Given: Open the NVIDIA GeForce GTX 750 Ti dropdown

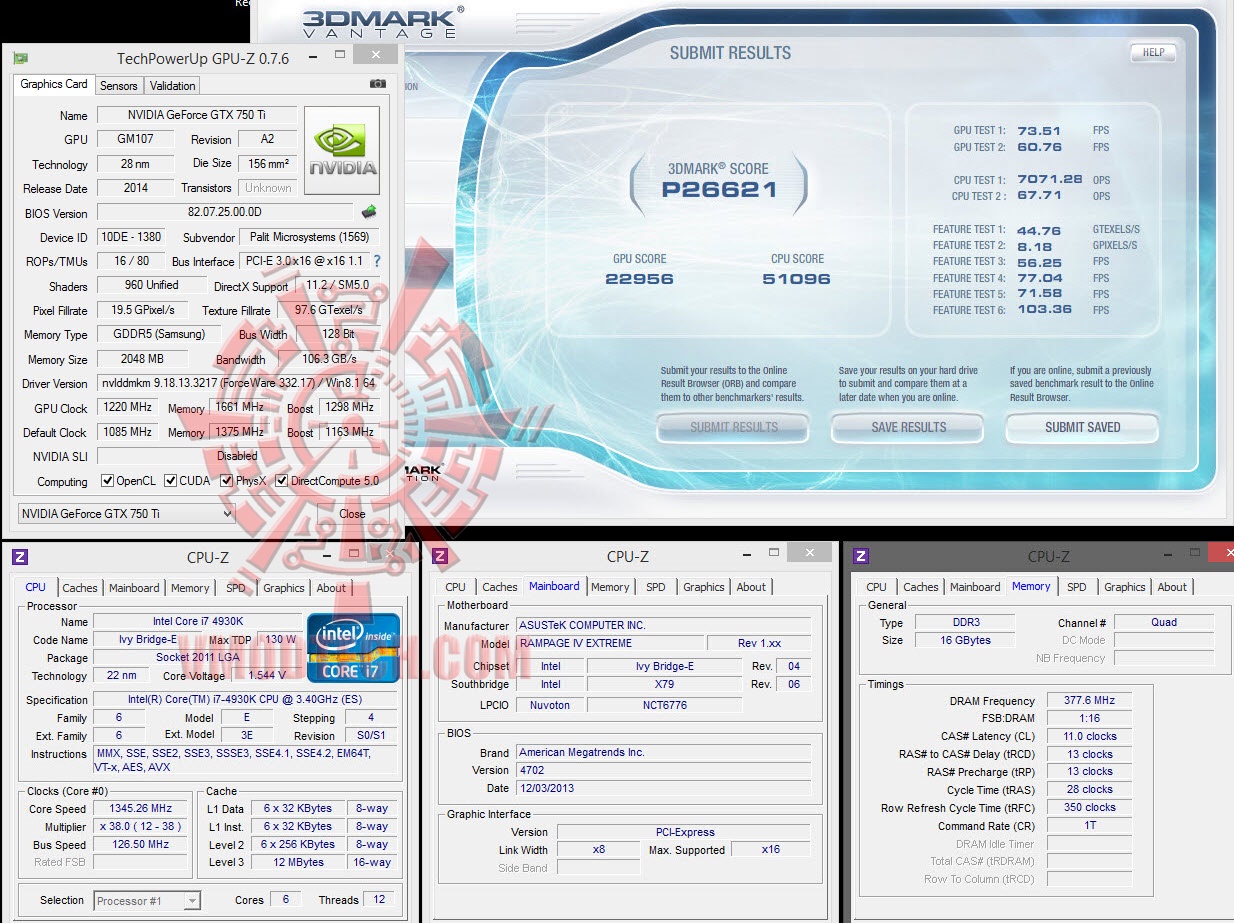Looking at the screenshot, I should (127, 513).
